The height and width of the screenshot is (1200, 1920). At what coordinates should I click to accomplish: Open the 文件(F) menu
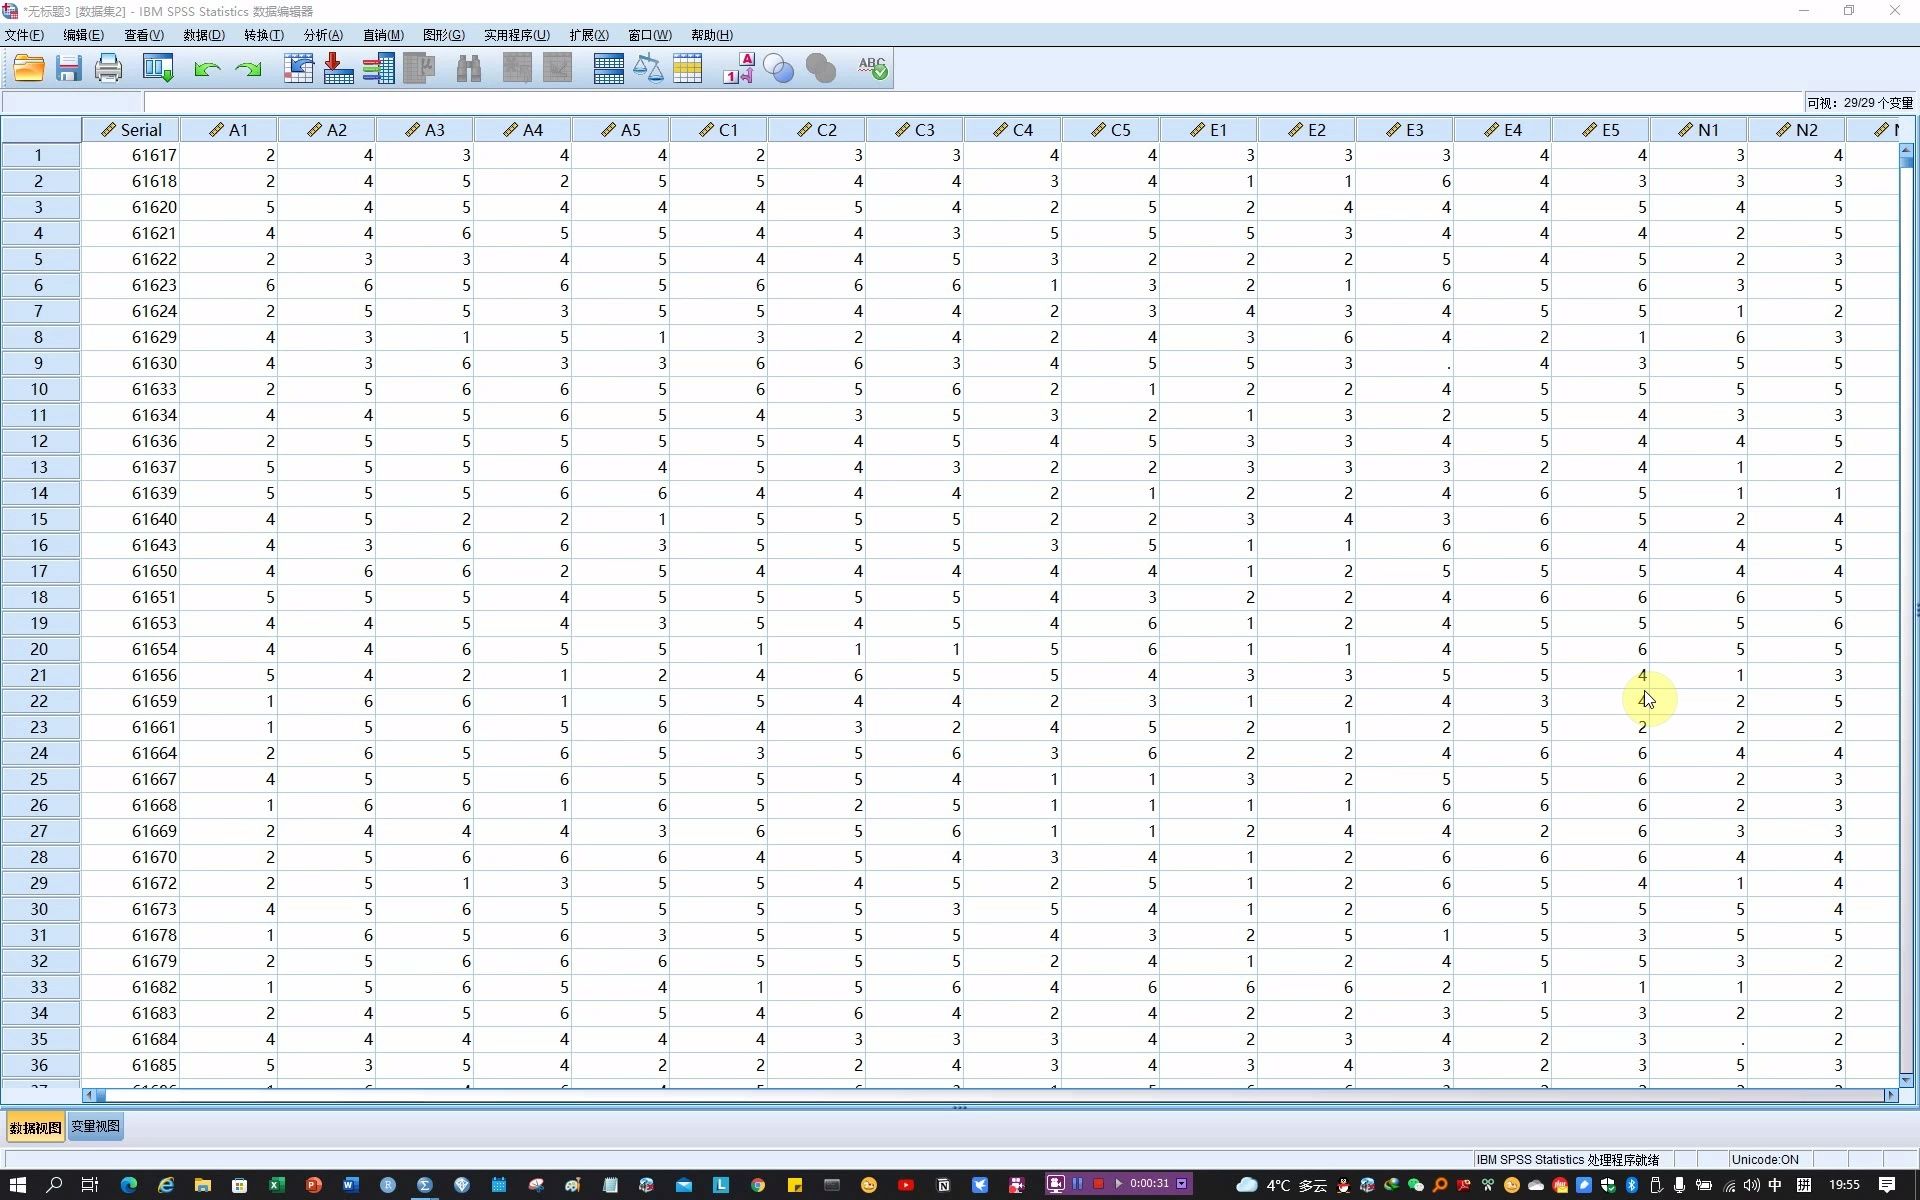pyautogui.click(x=24, y=35)
